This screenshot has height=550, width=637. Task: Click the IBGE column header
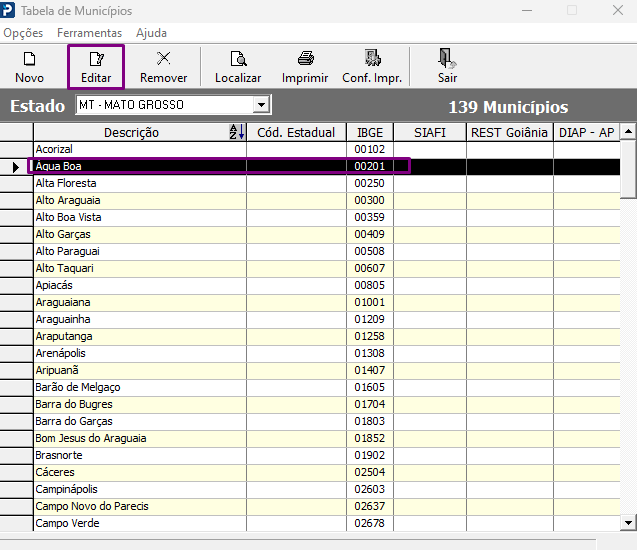point(370,132)
